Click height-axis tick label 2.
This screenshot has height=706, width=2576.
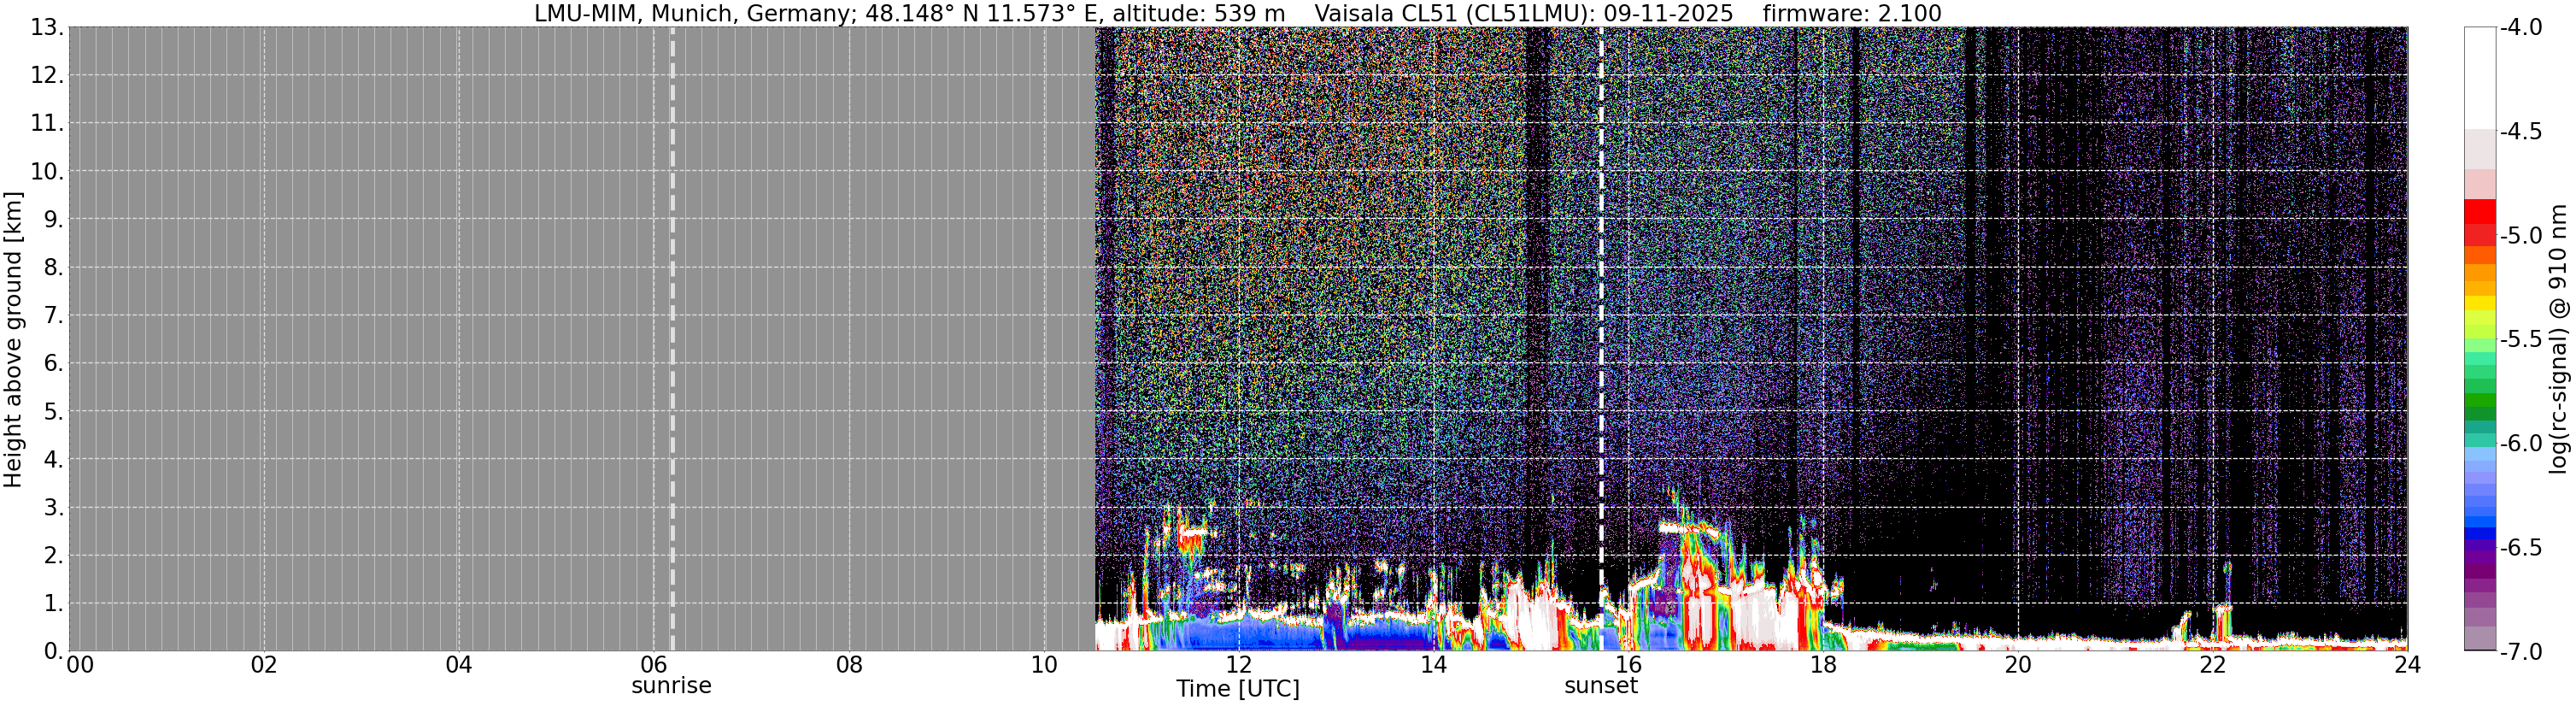(x=53, y=556)
